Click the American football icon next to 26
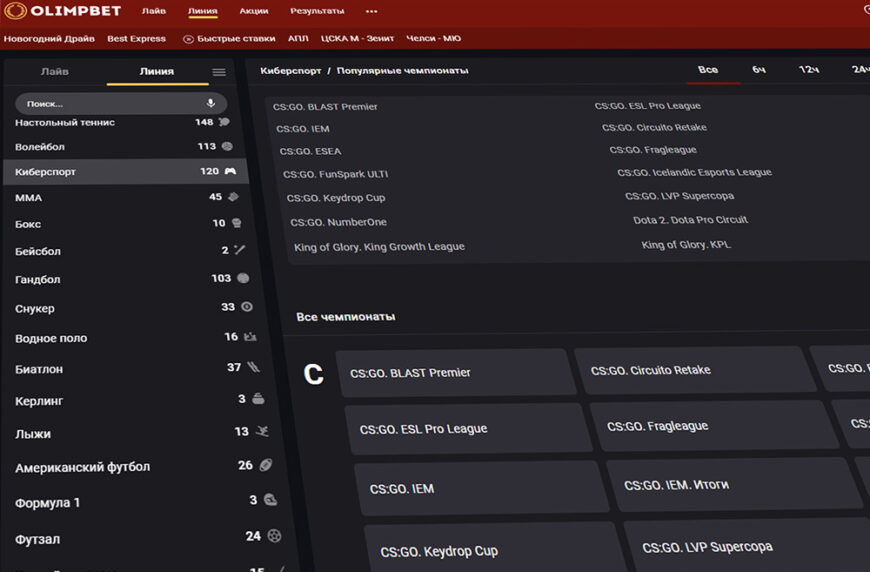The image size is (870, 572). [266, 465]
